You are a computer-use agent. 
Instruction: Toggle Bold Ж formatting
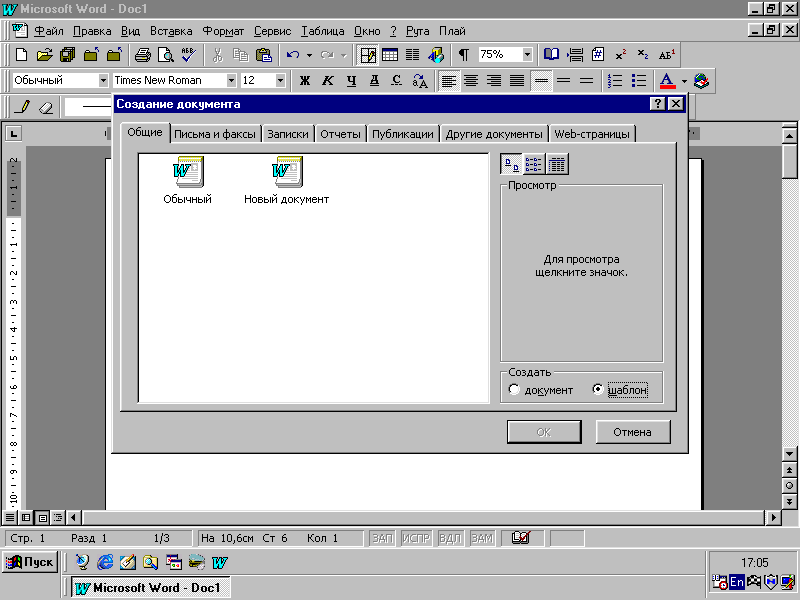point(305,81)
